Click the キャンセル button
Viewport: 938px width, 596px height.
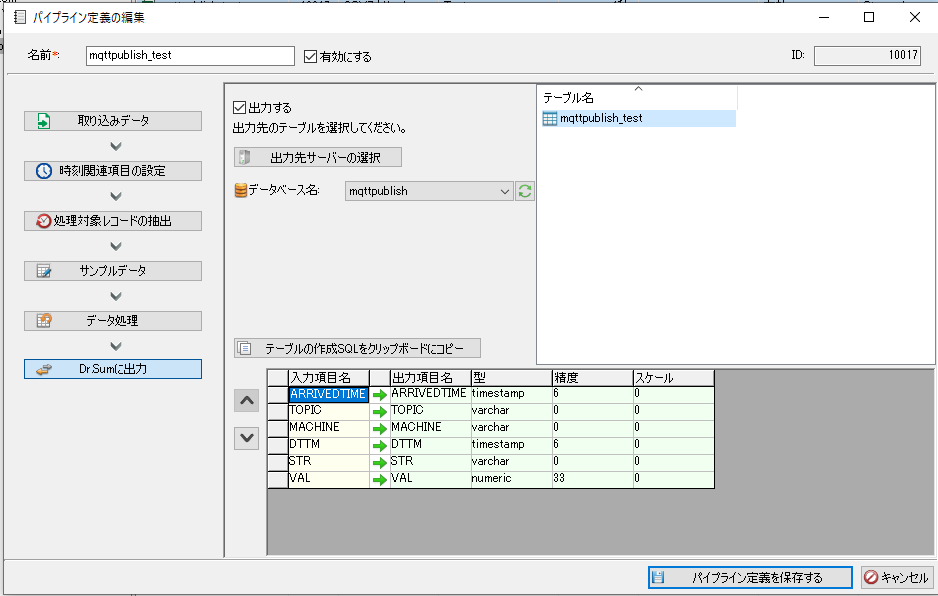[x=897, y=577]
